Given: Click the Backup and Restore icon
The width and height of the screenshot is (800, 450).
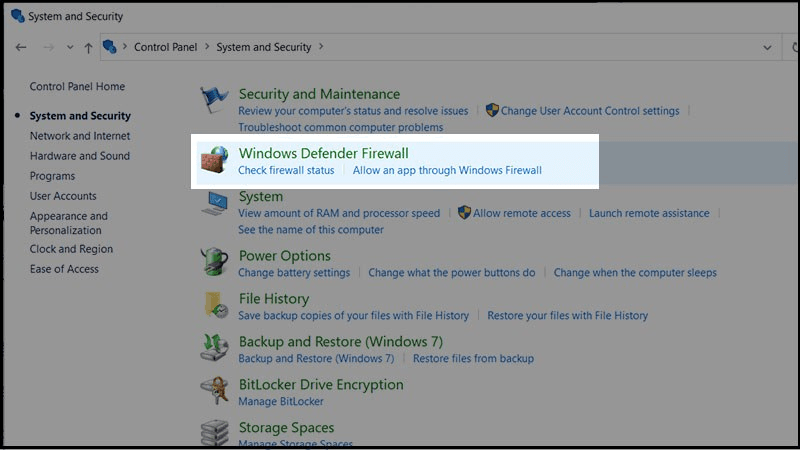Looking at the screenshot, I should (214, 348).
